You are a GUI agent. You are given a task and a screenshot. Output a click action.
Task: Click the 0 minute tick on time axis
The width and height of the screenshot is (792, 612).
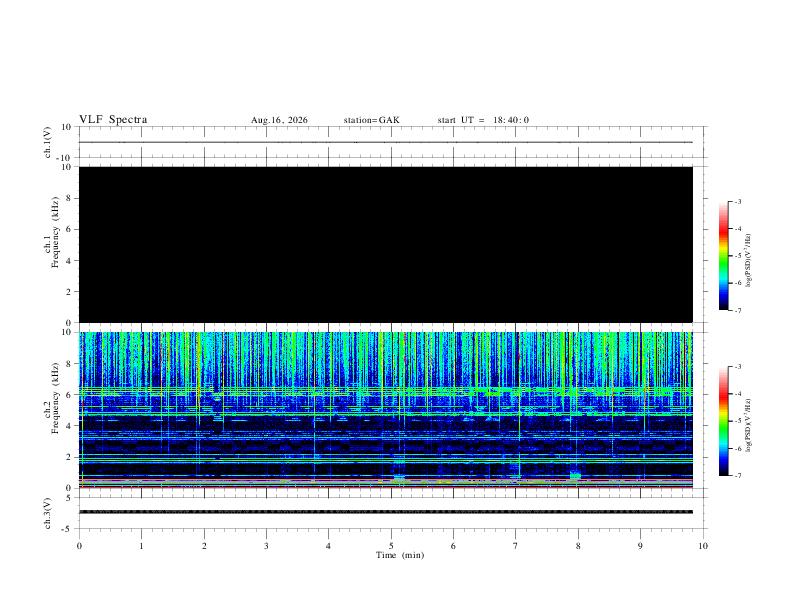pyautogui.click(x=79, y=546)
